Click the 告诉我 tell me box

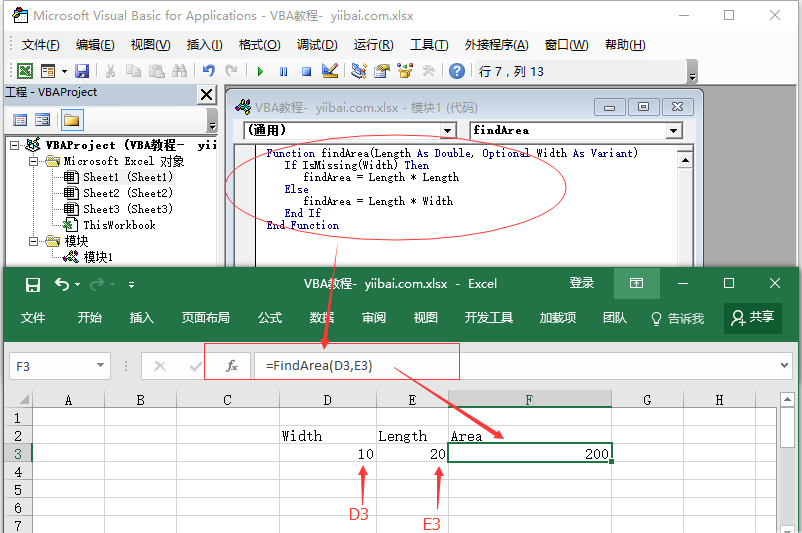(x=678, y=319)
